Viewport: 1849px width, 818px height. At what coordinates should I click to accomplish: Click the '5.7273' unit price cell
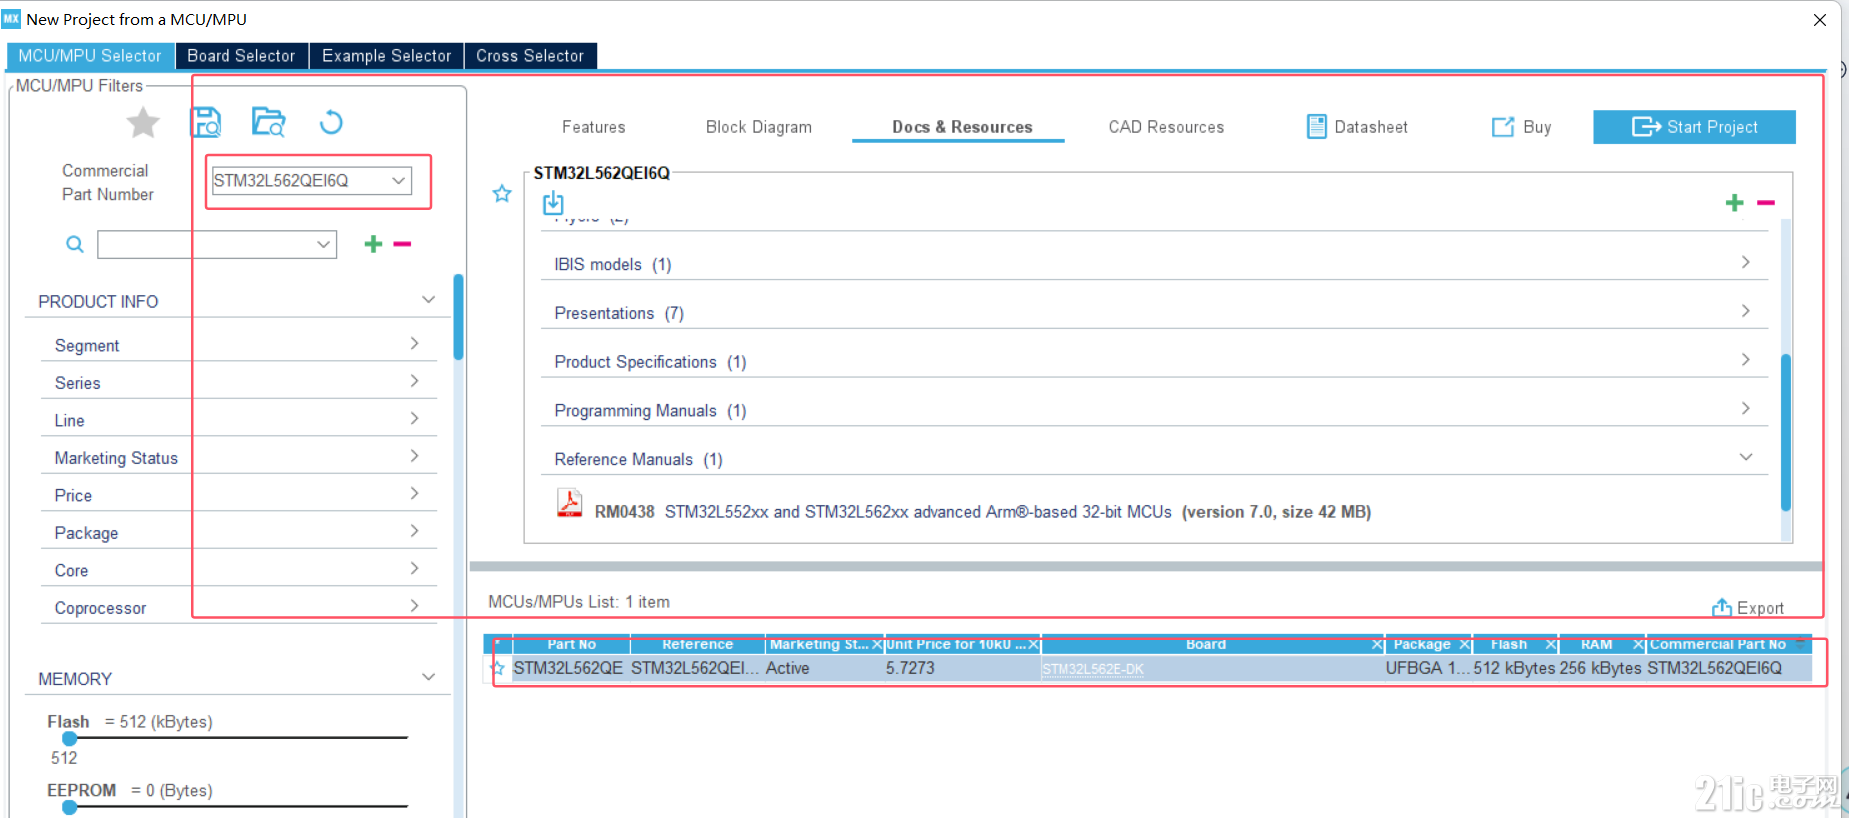(910, 668)
